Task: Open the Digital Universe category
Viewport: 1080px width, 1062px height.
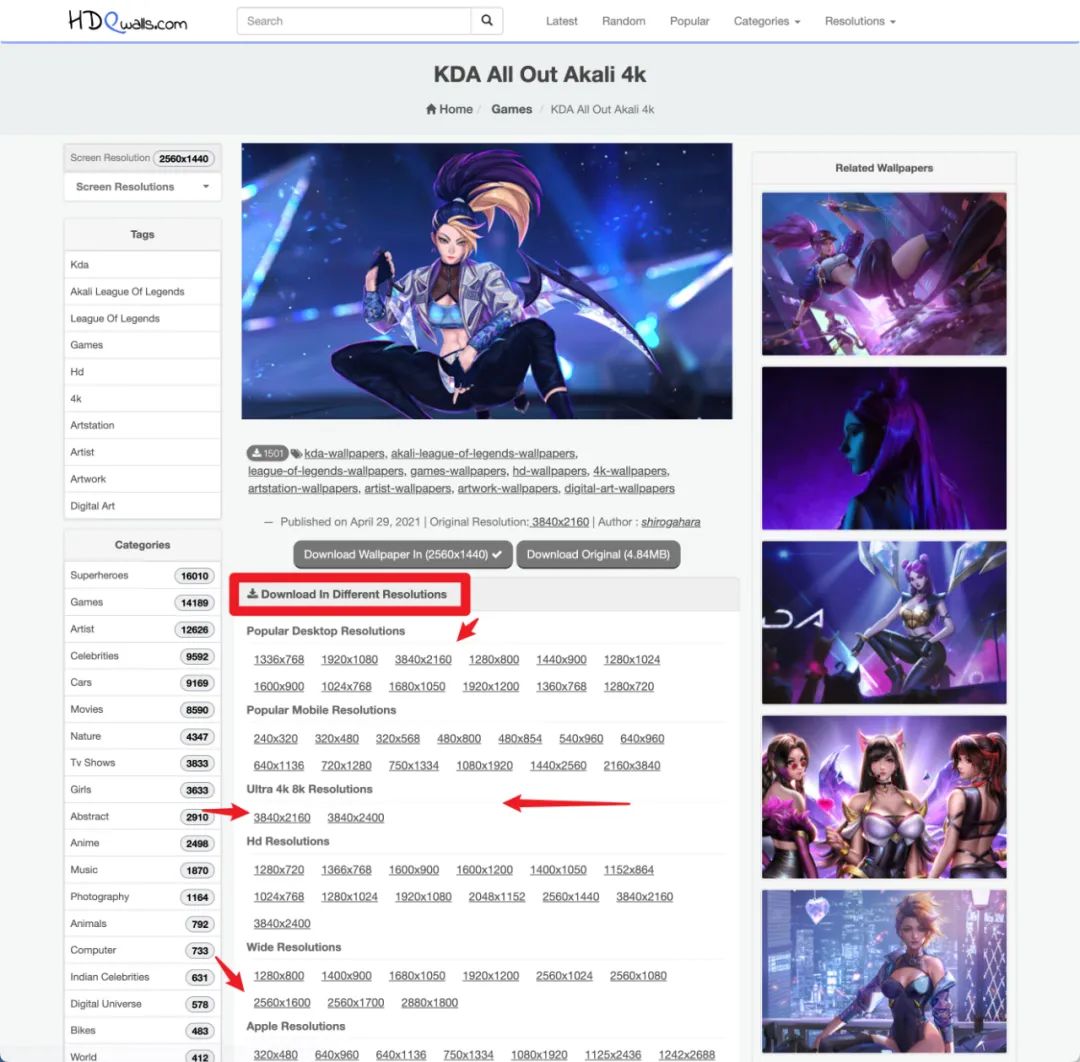Action: tap(143, 1003)
